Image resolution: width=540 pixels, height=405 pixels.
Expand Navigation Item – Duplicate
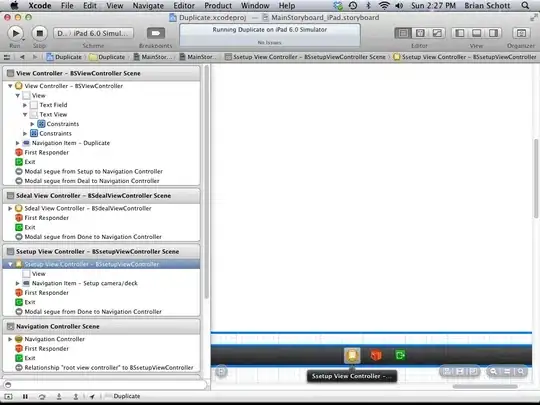pos(18,143)
